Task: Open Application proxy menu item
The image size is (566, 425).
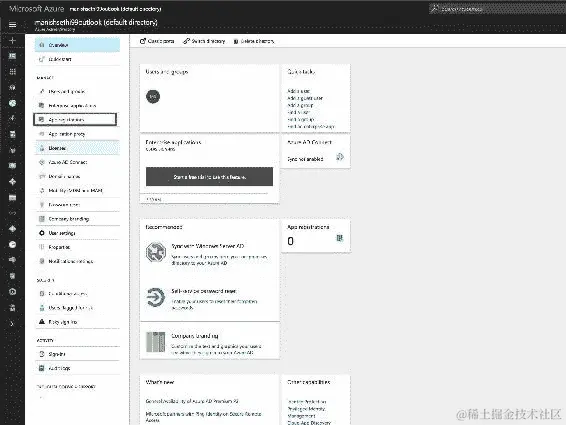Action: pyautogui.click(x=77, y=134)
